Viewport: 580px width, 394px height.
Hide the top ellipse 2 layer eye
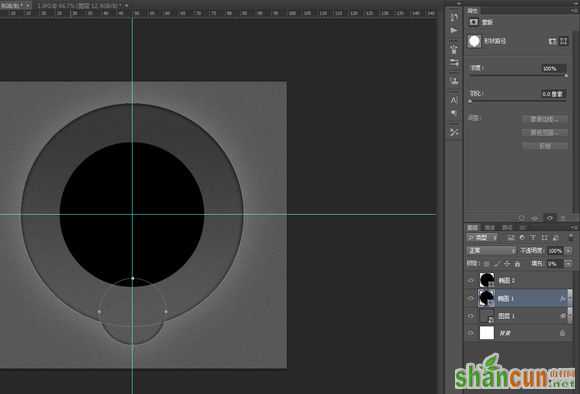[471, 280]
